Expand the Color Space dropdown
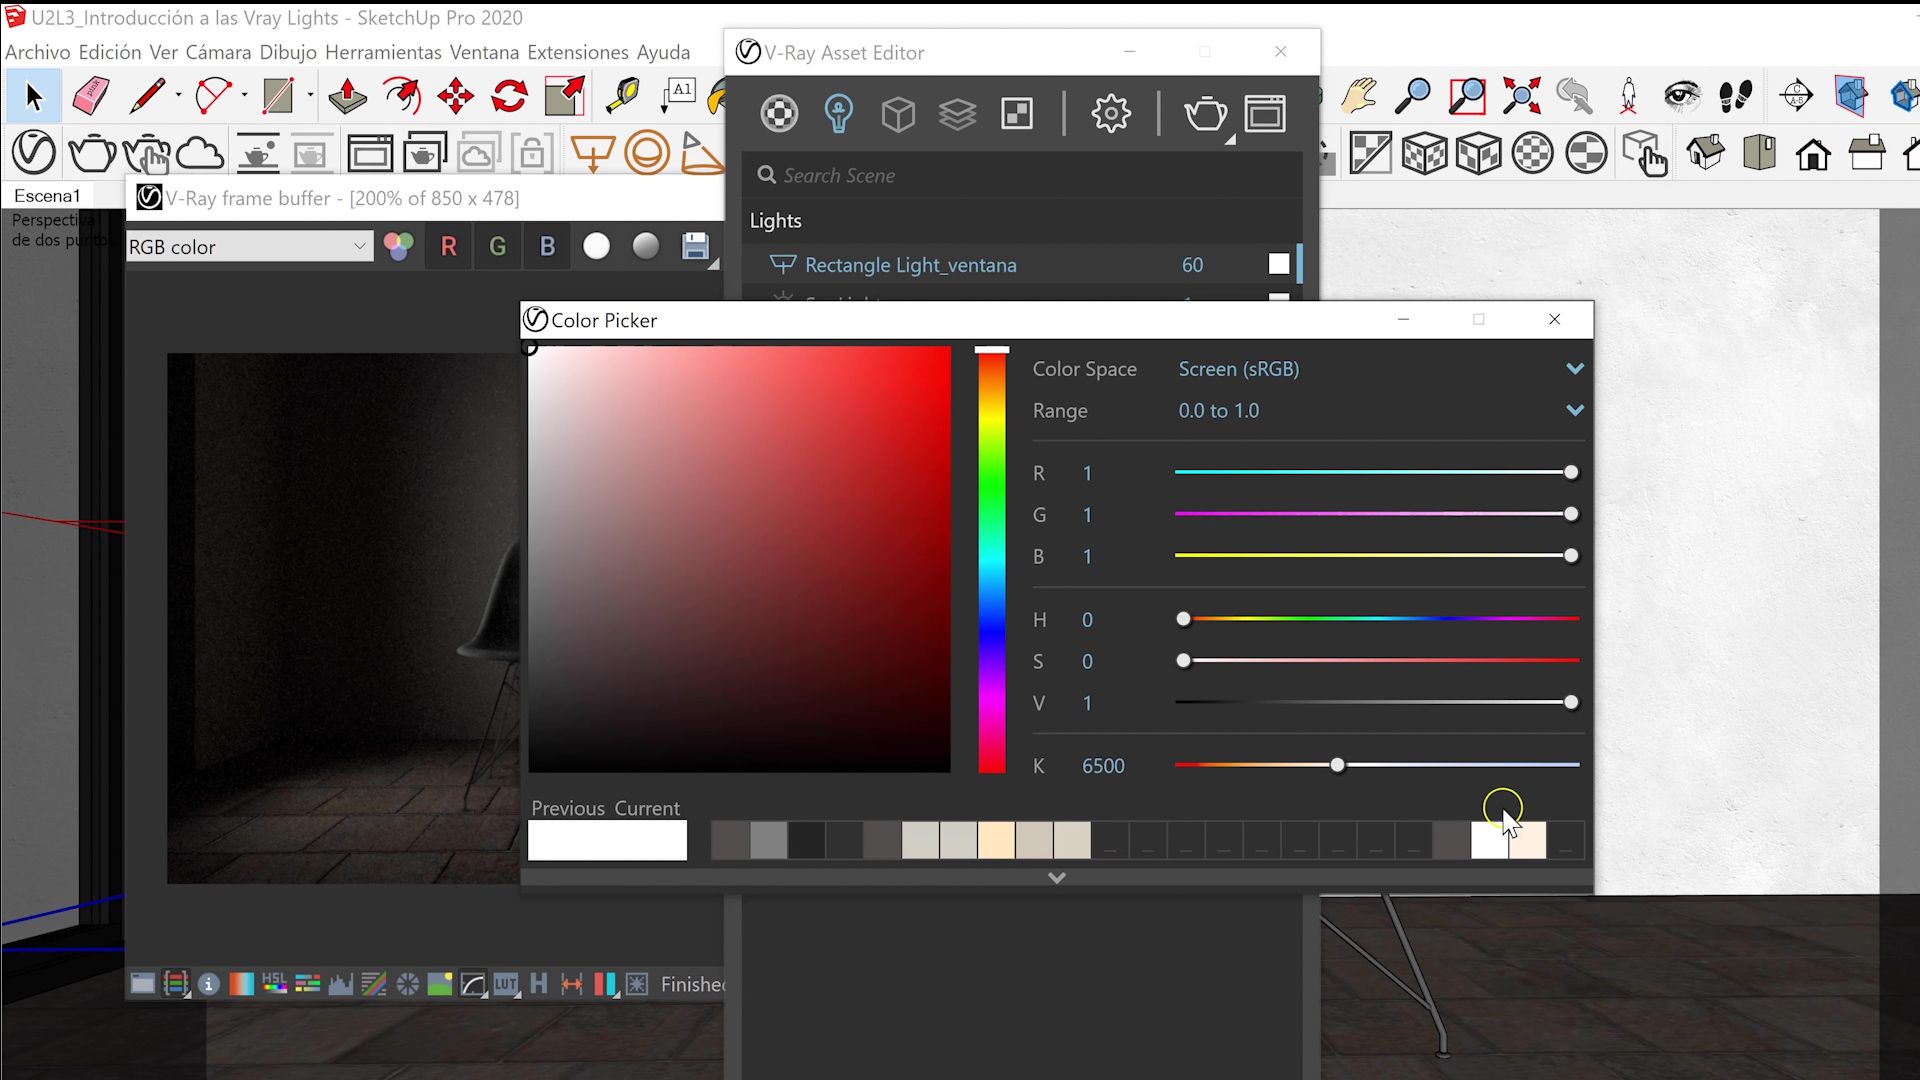This screenshot has height=1080, width=1920. coord(1574,369)
